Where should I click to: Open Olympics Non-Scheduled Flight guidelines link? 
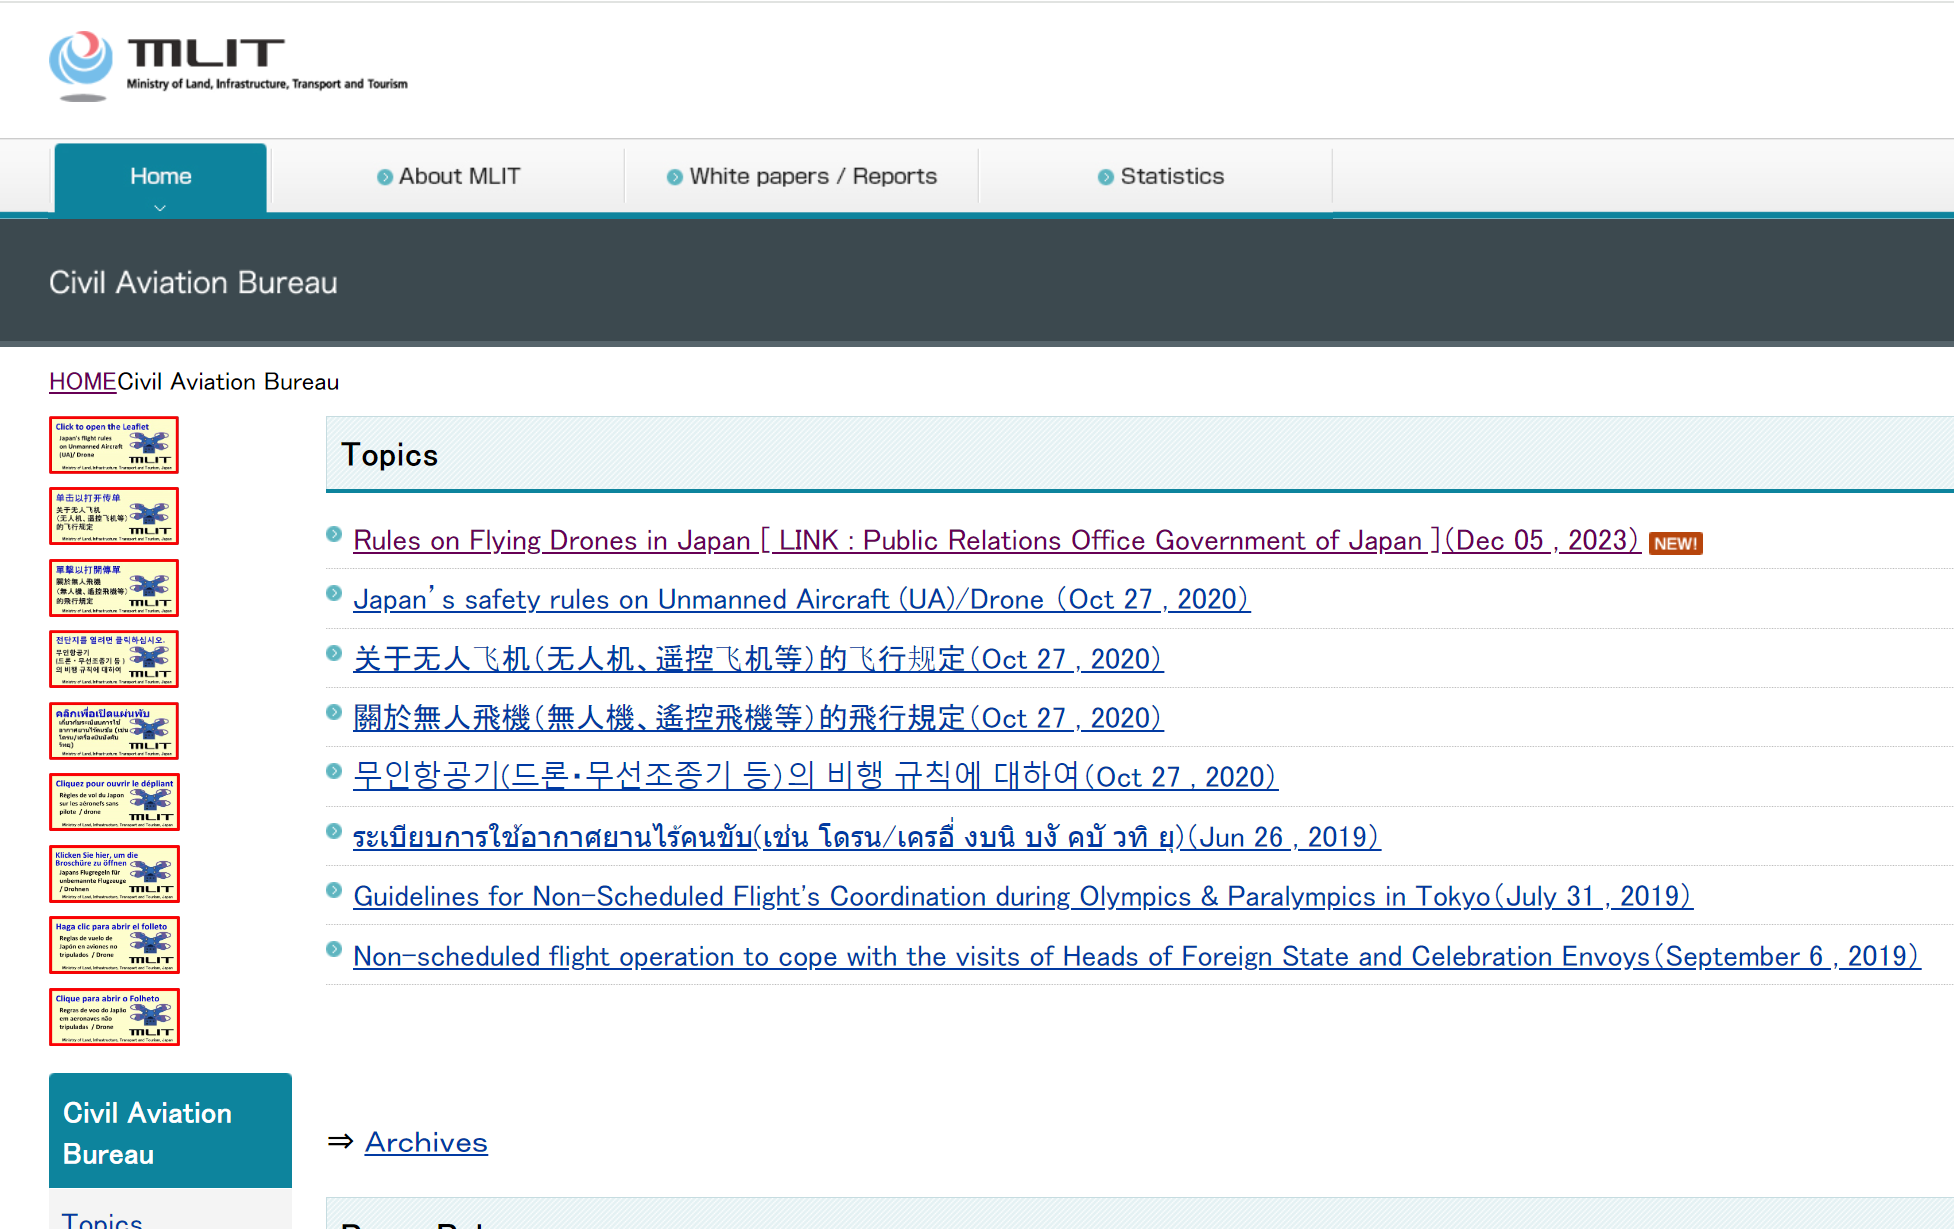click(1022, 897)
